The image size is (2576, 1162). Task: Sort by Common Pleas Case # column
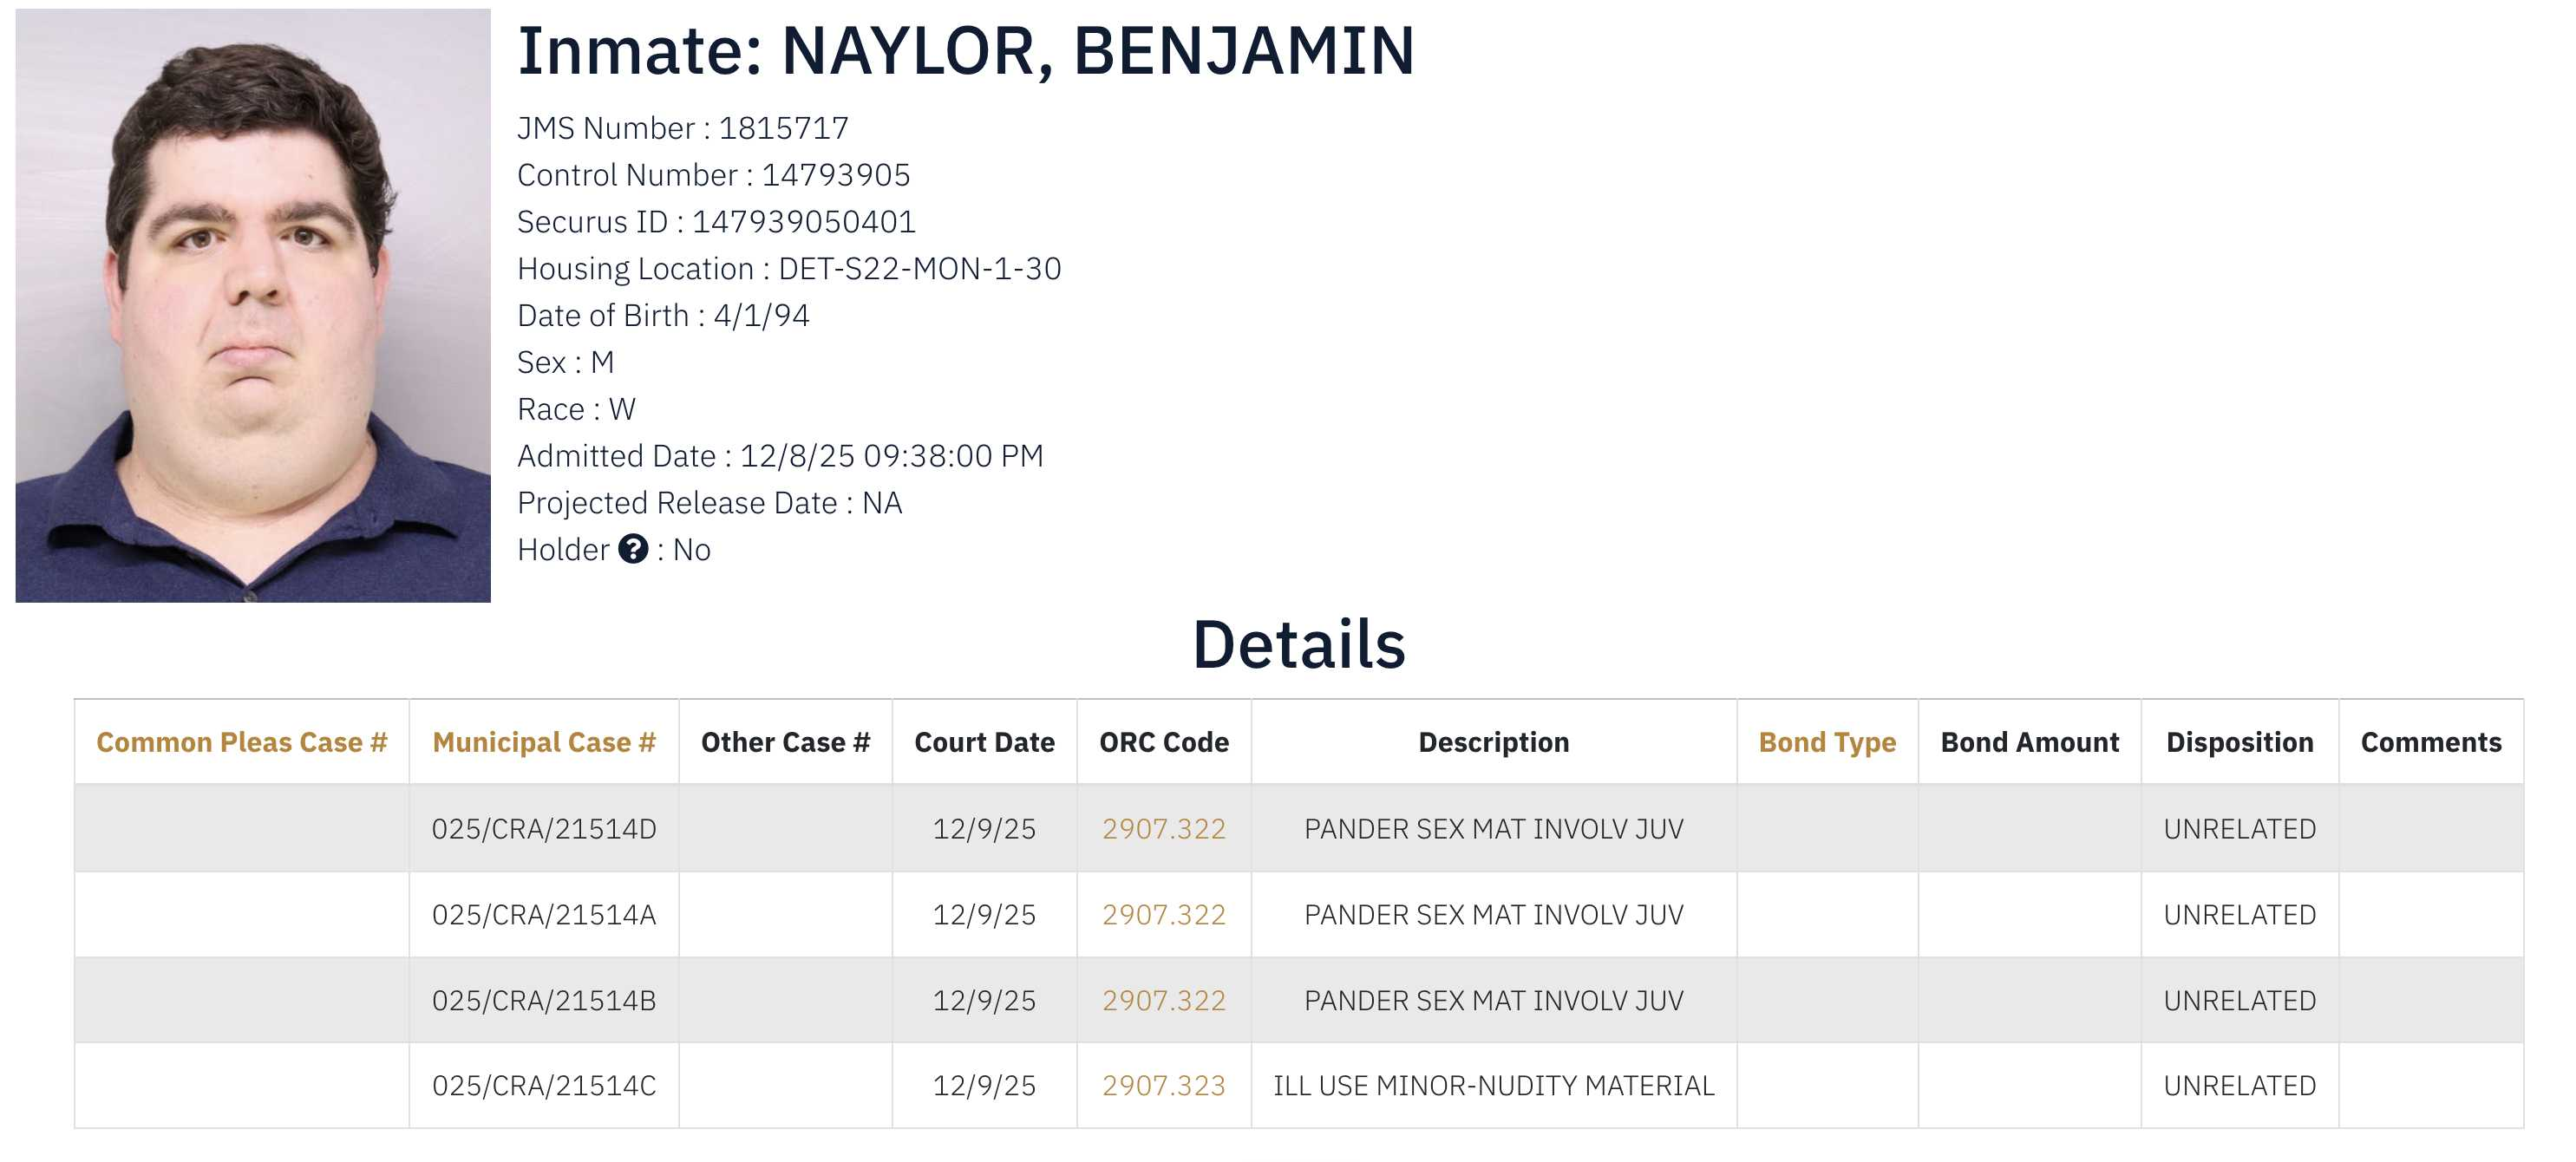click(241, 742)
